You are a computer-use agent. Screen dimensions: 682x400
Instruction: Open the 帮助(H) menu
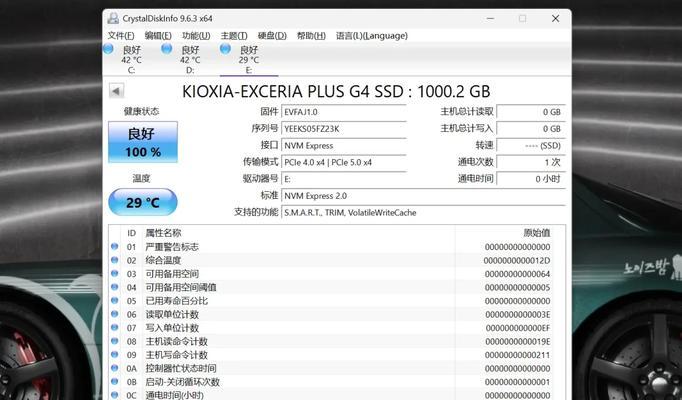(311, 36)
